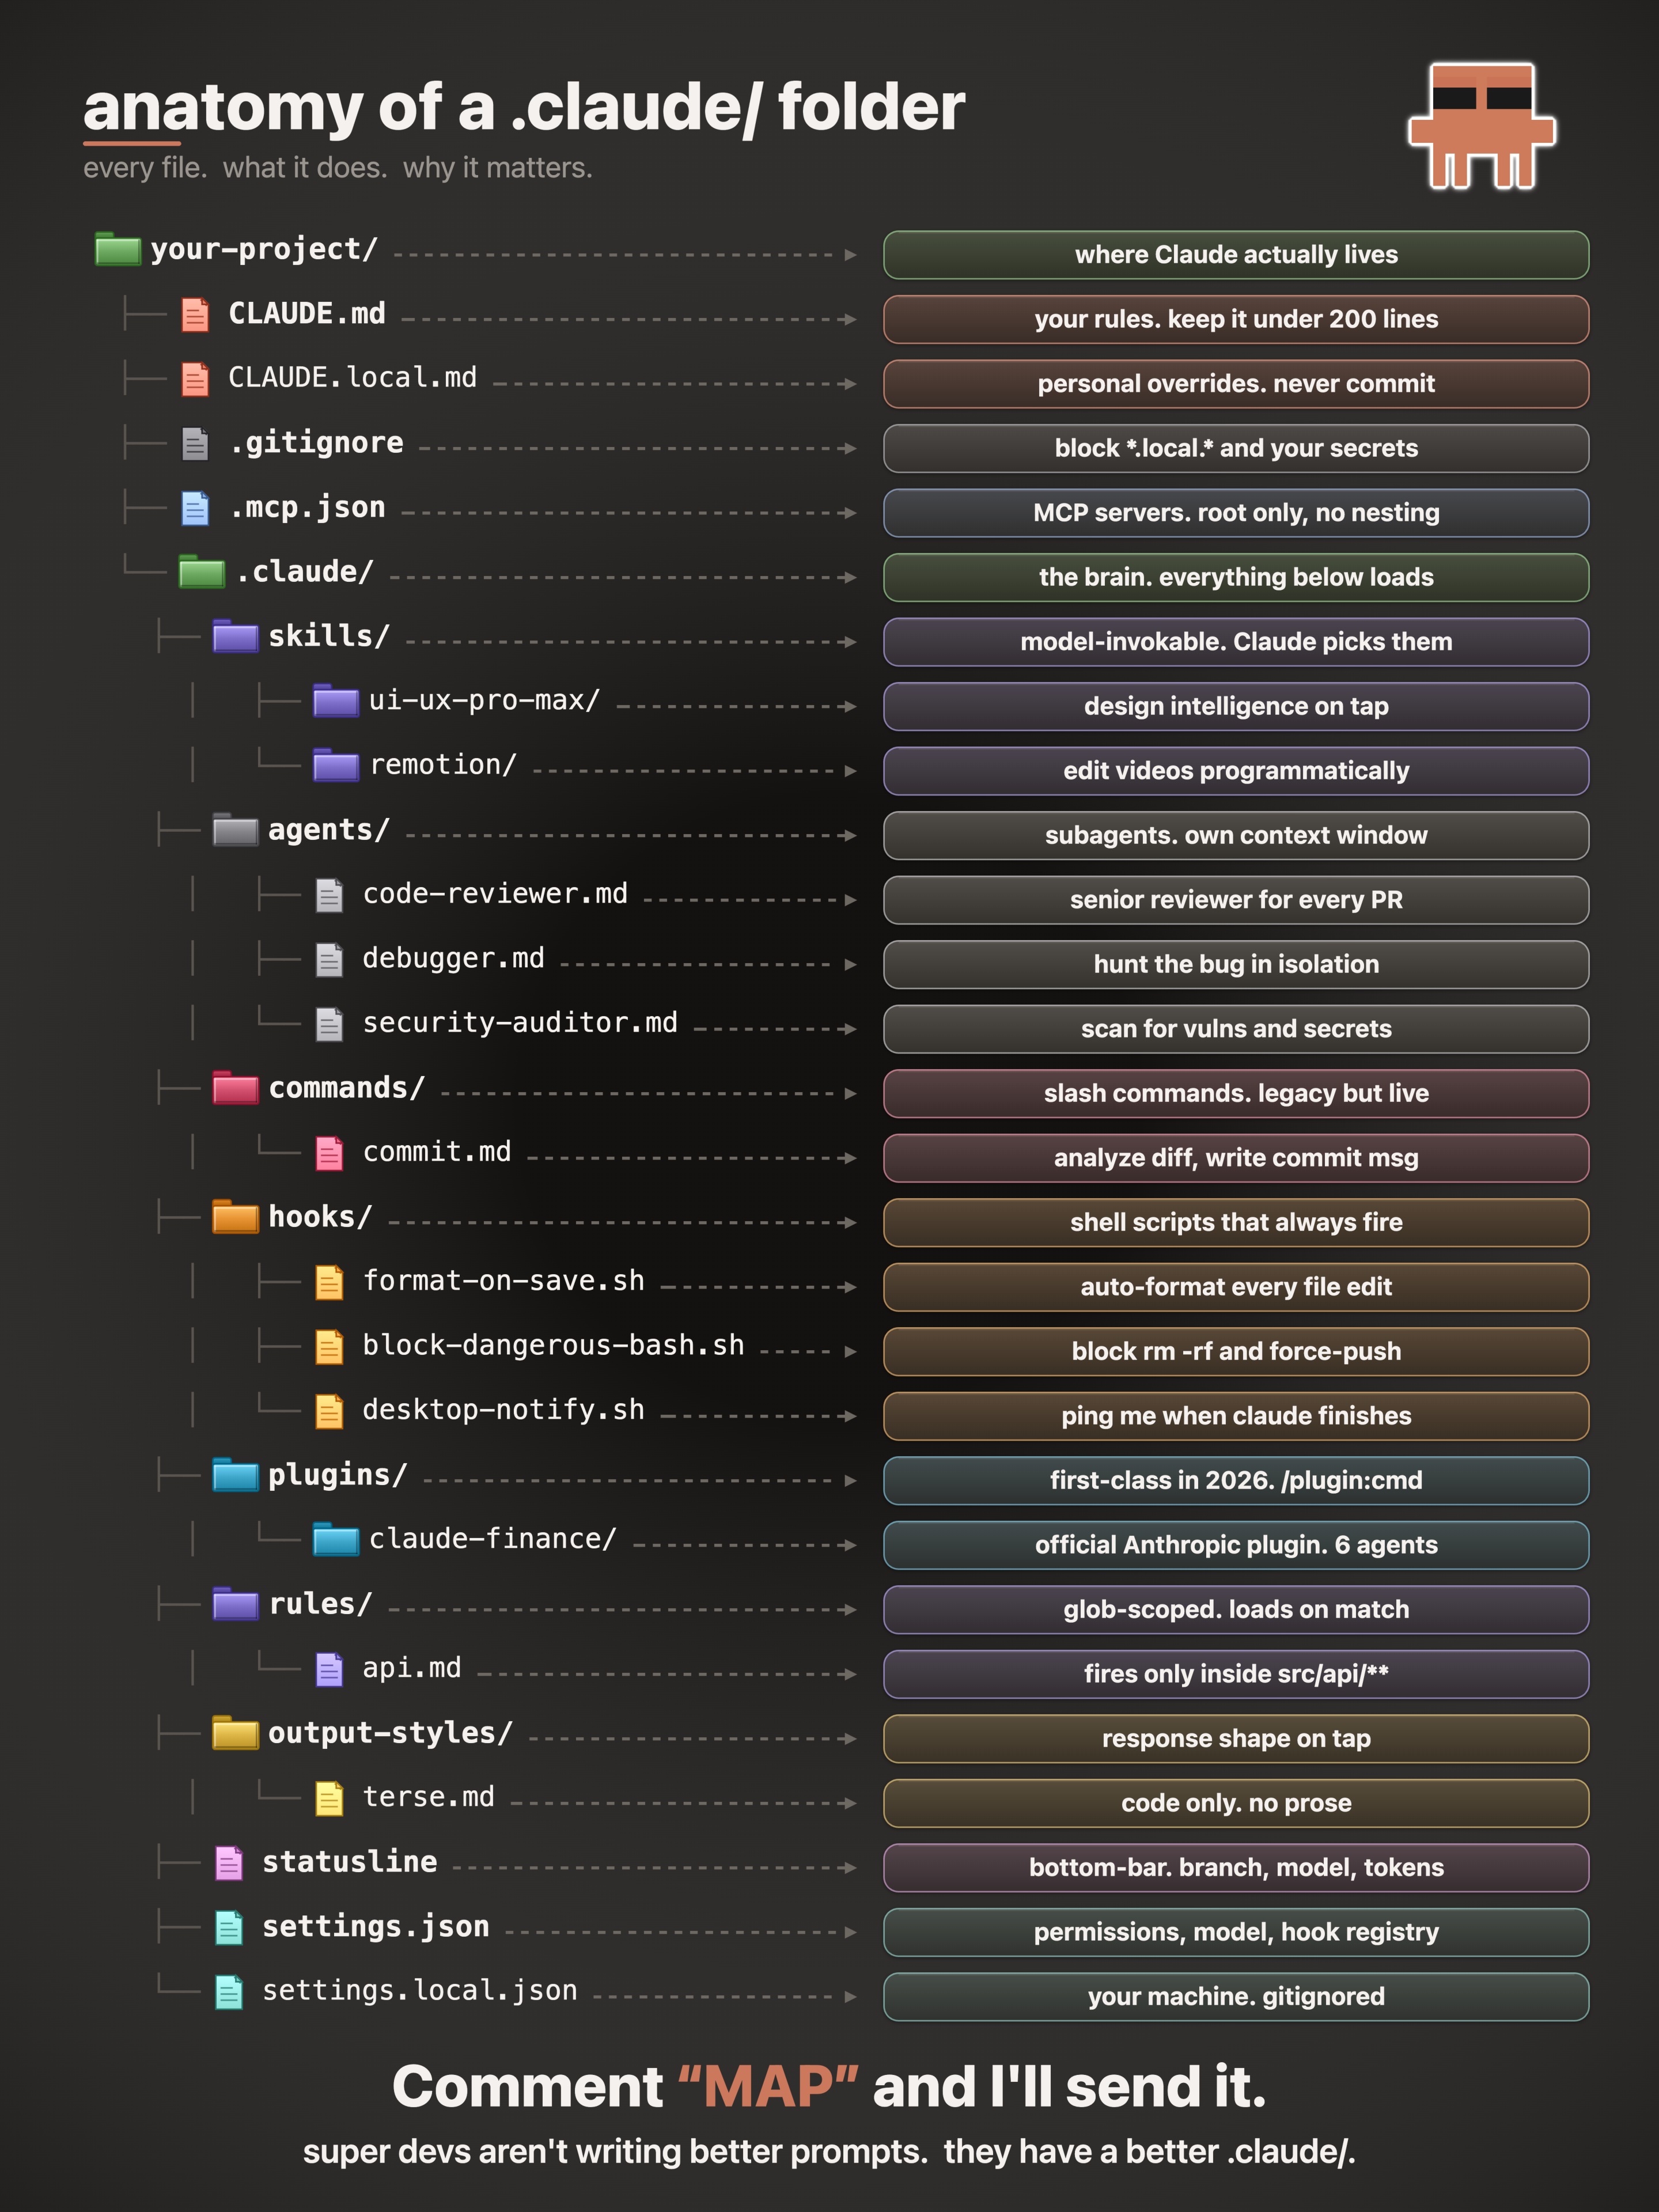This screenshot has width=1659, height=2212.
Task: Open the remotion folder icon
Action: pos(336,765)
